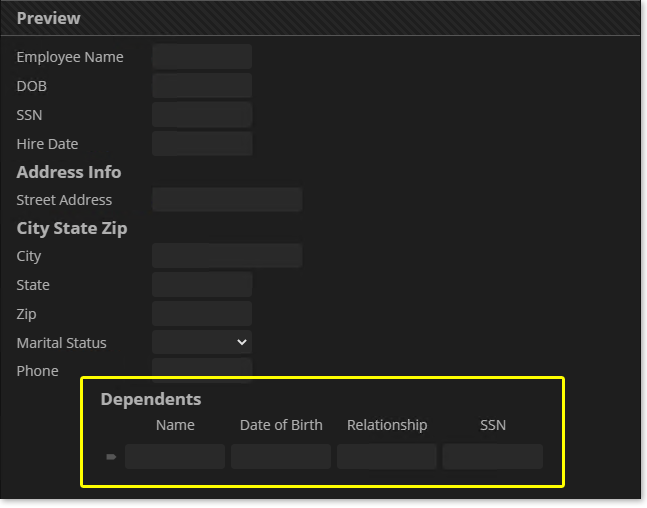Focus the Phone input field
Screen dimensions: 647x508
click(x=202, y=367)
